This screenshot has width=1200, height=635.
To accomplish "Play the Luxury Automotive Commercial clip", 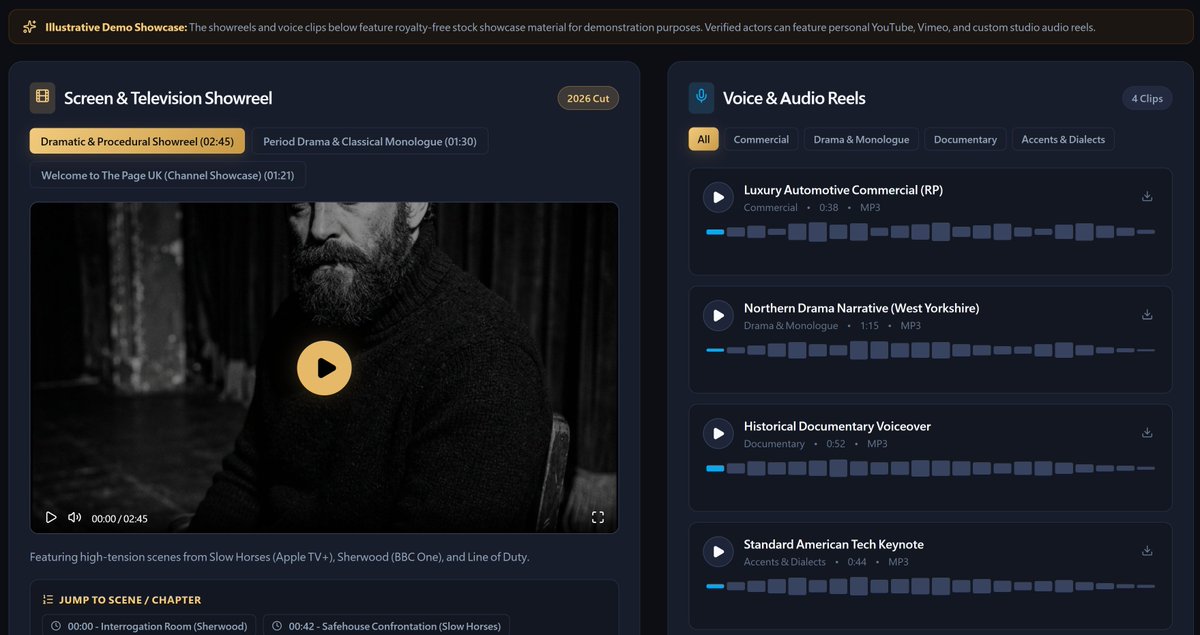I will click(x=718, y=197).
